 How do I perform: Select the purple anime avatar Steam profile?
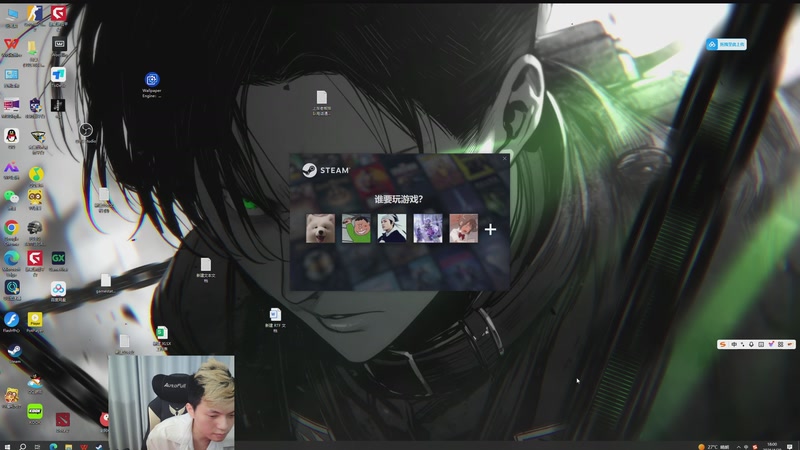pyautogui.click(x=428, y=228)
